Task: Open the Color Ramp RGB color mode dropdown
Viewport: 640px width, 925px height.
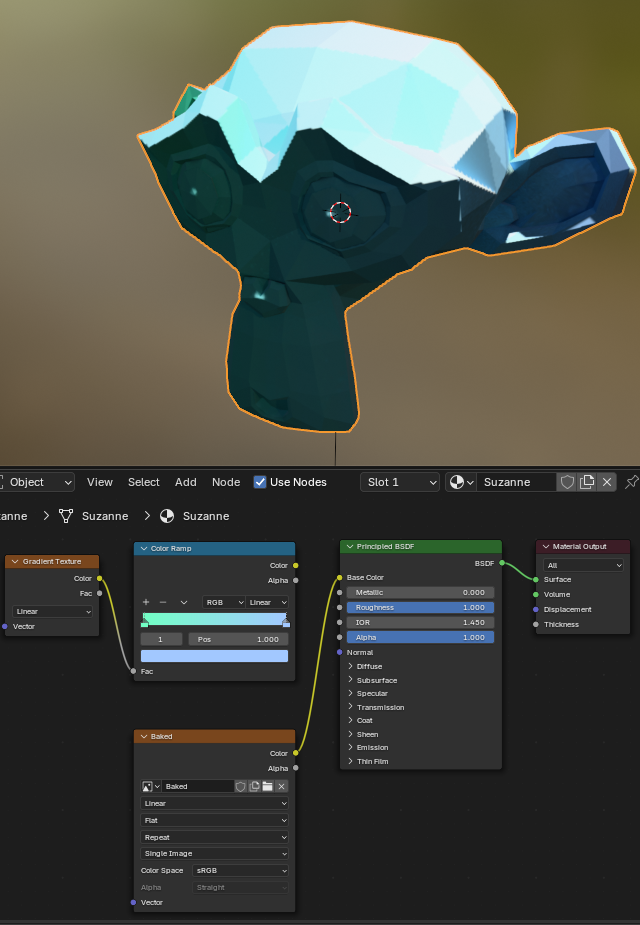Action: point(224,602)
